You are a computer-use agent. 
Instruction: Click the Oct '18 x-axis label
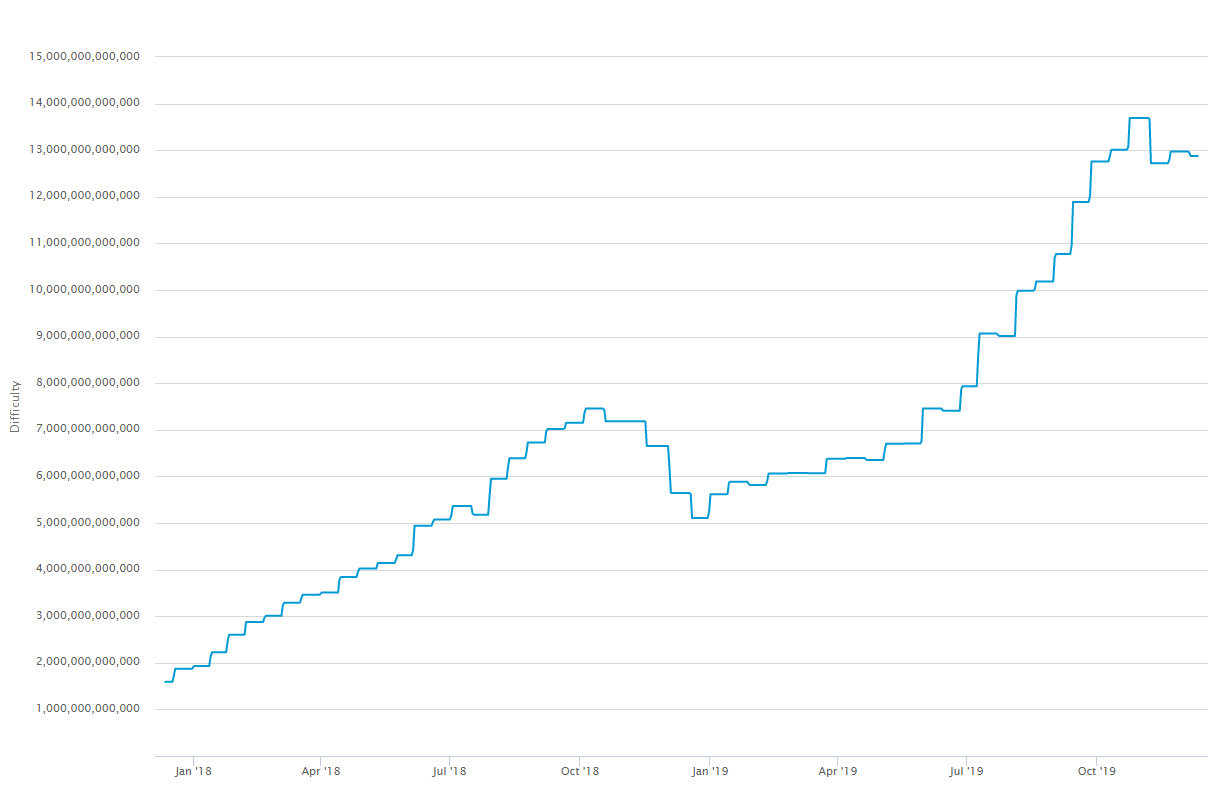(579, 771)
